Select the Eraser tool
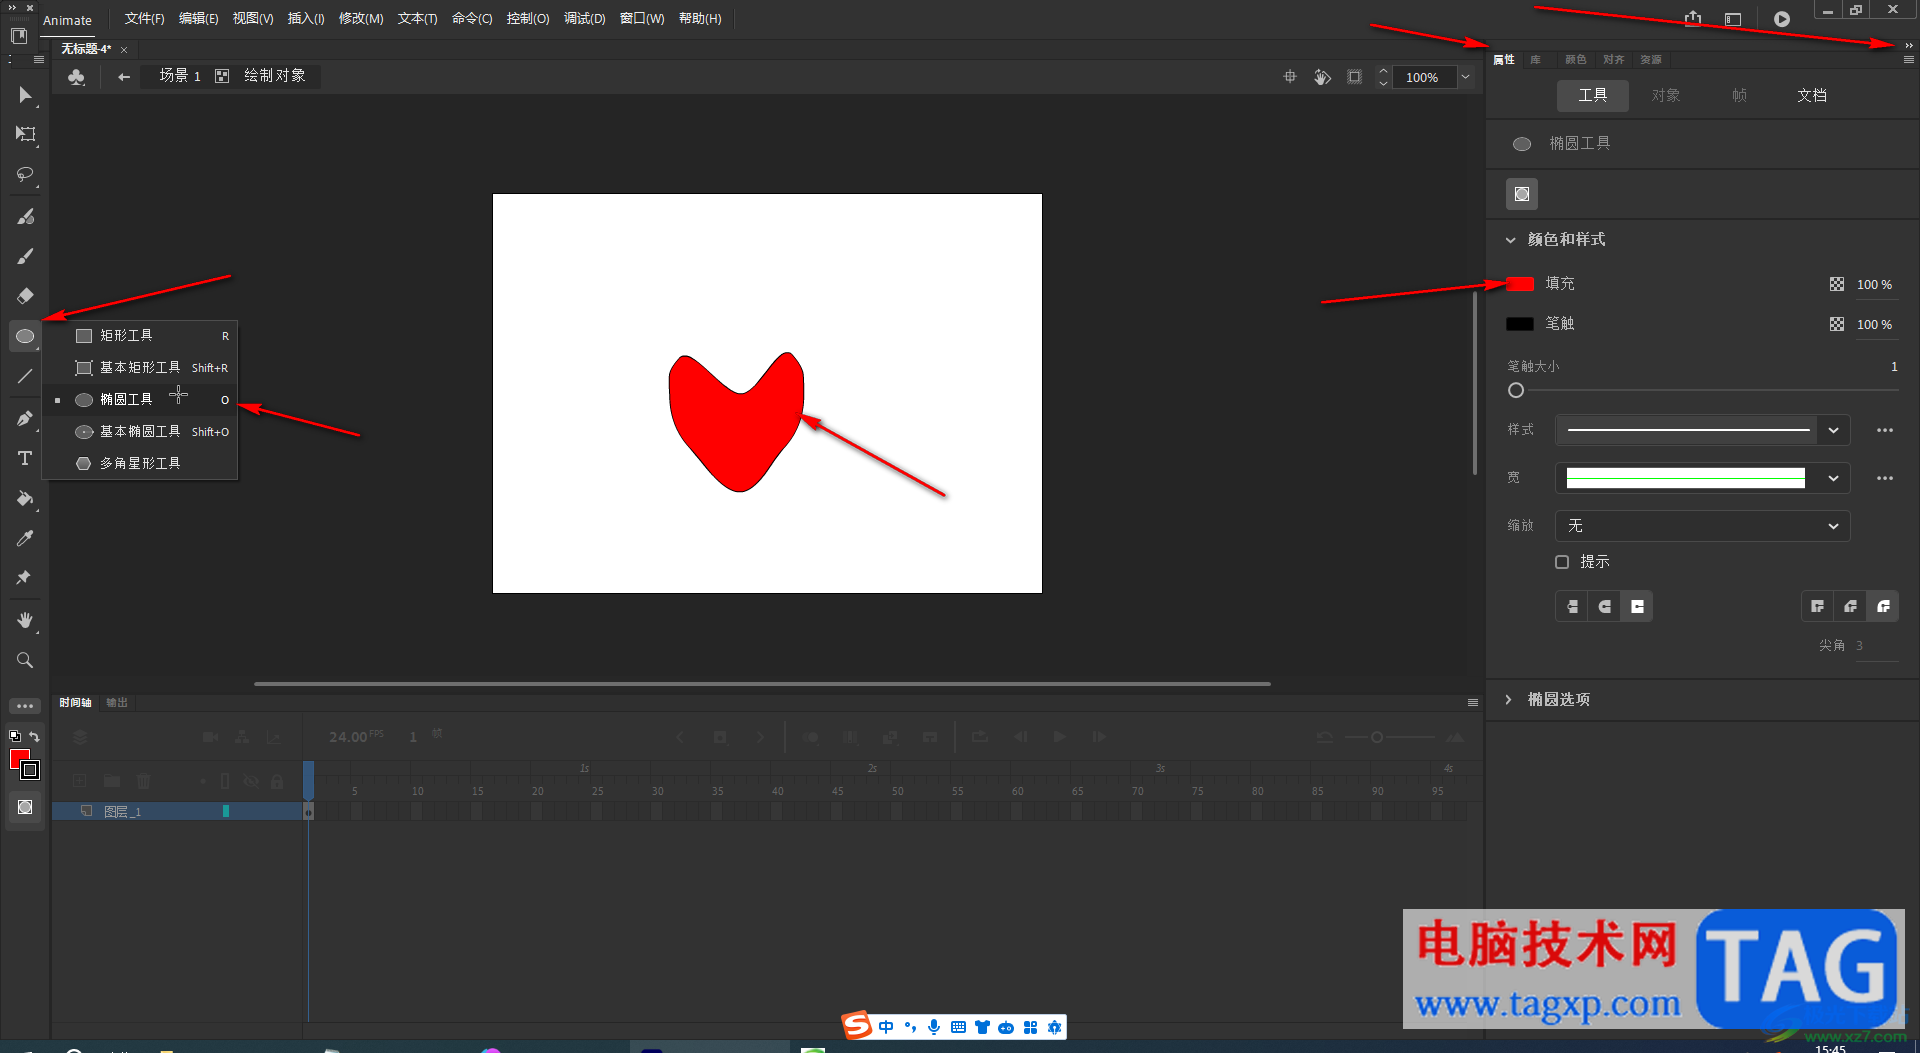This screenshot has width=1920, height=1053. coord(25,296)
